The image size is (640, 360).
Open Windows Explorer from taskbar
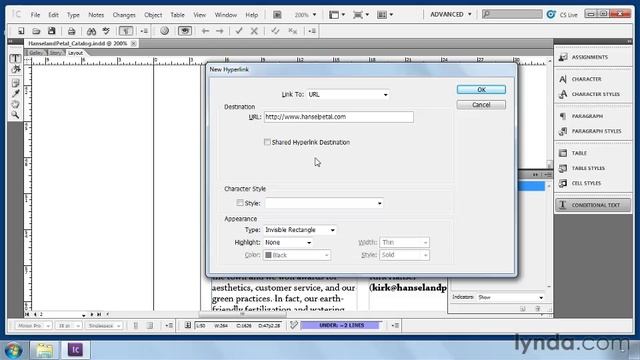coord(44,350)
